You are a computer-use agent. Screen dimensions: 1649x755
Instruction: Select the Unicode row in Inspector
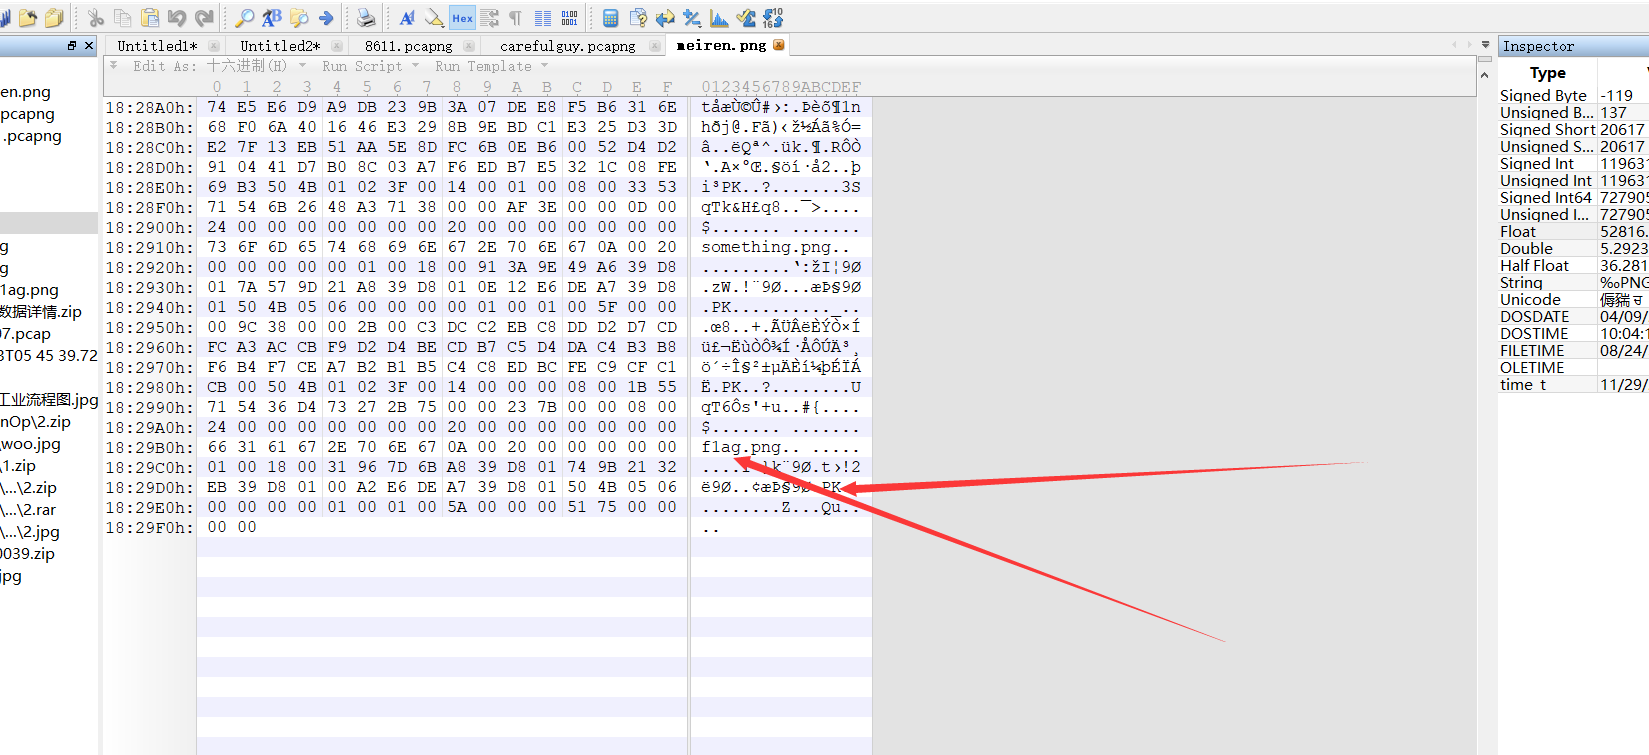pos(1573,299)
